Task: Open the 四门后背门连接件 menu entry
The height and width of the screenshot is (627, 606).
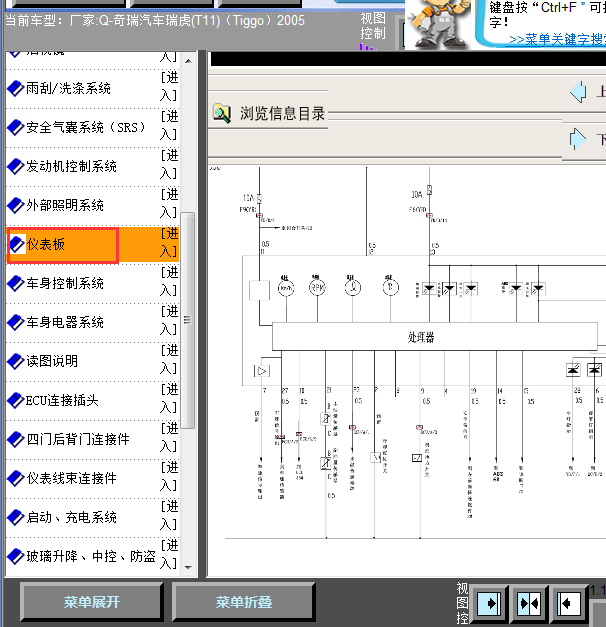Action: click(x=78, y=439)
